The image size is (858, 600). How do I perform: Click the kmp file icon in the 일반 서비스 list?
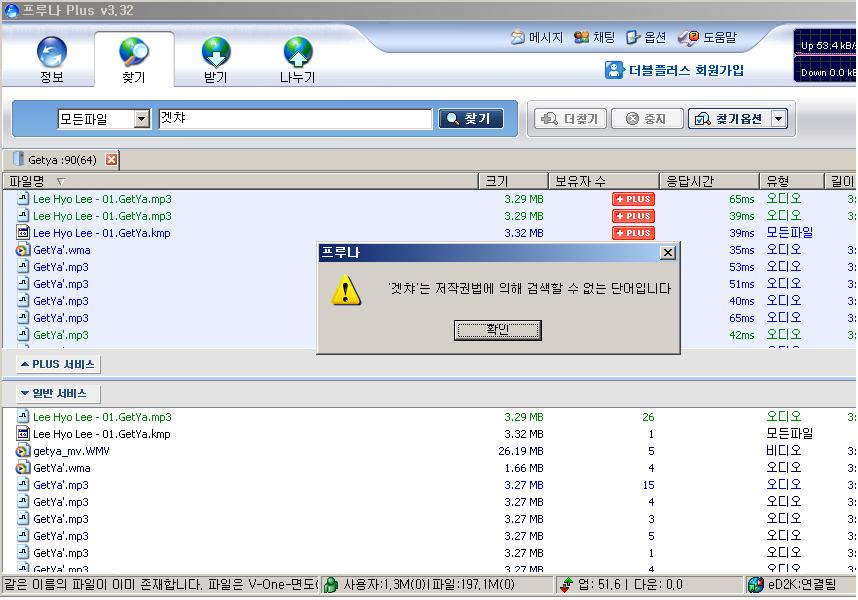22,434
